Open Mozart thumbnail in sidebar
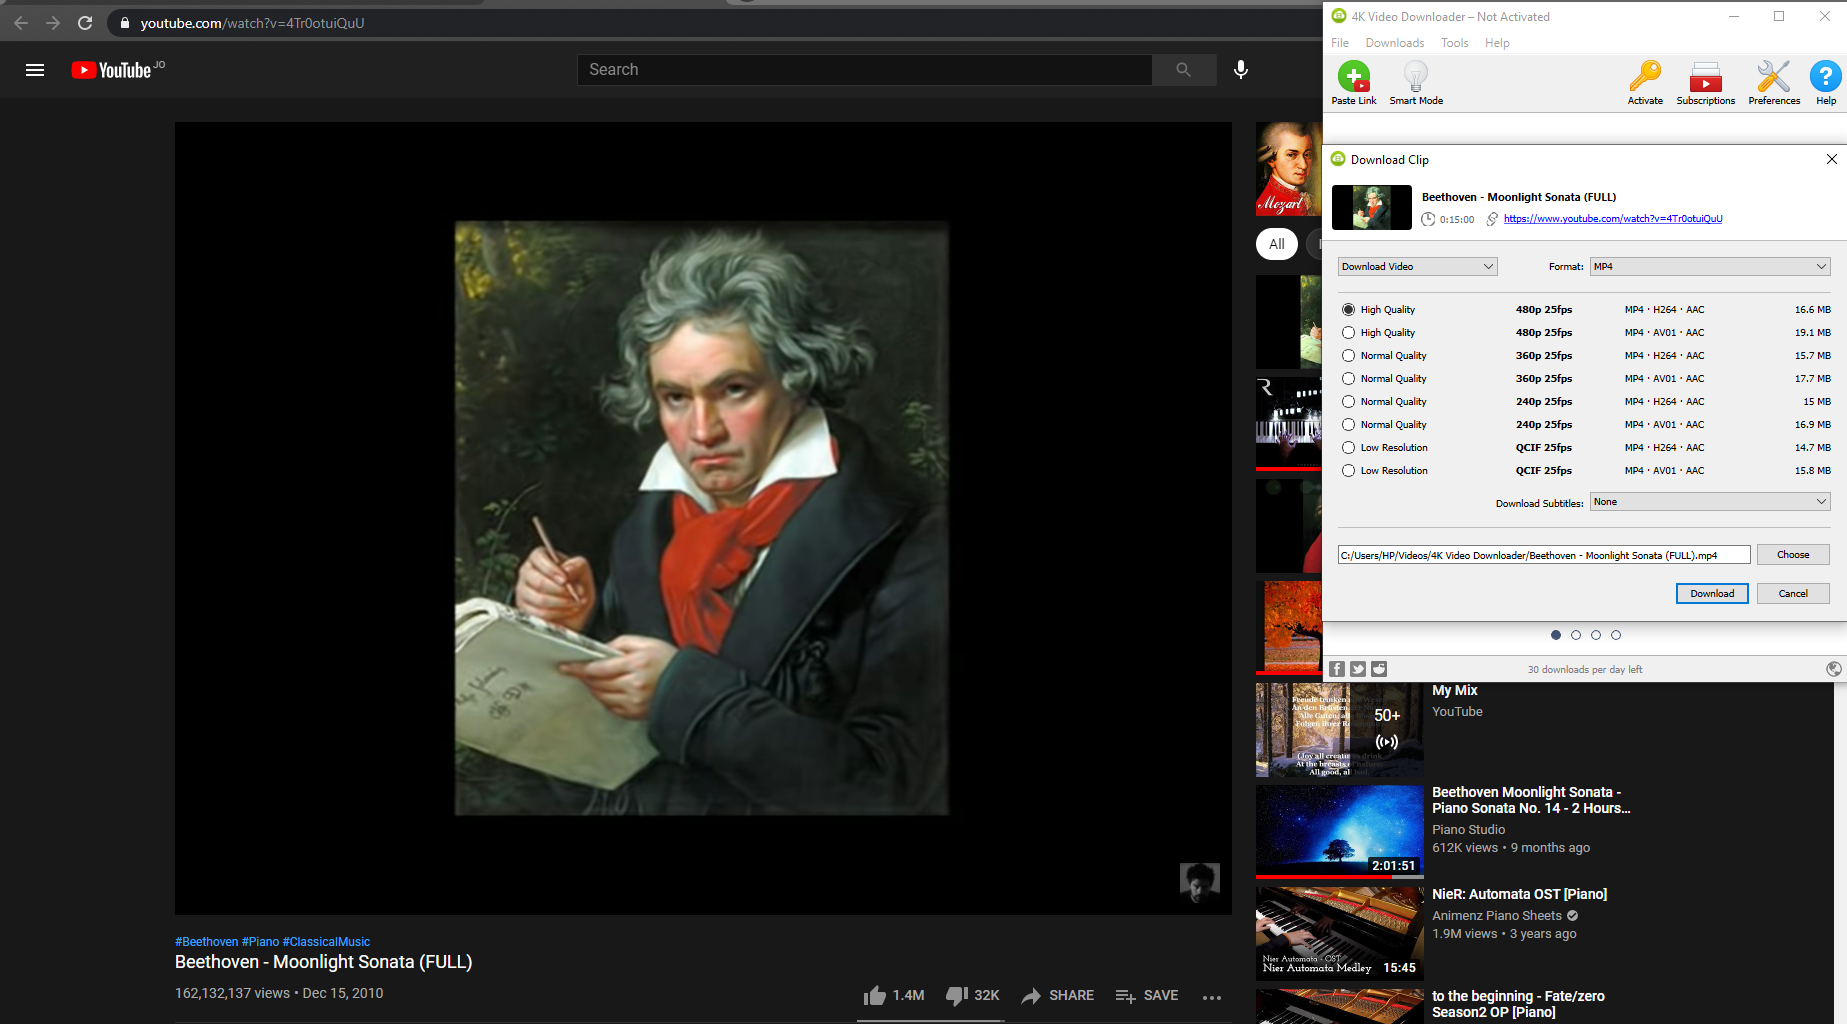 pos(1289,169)
